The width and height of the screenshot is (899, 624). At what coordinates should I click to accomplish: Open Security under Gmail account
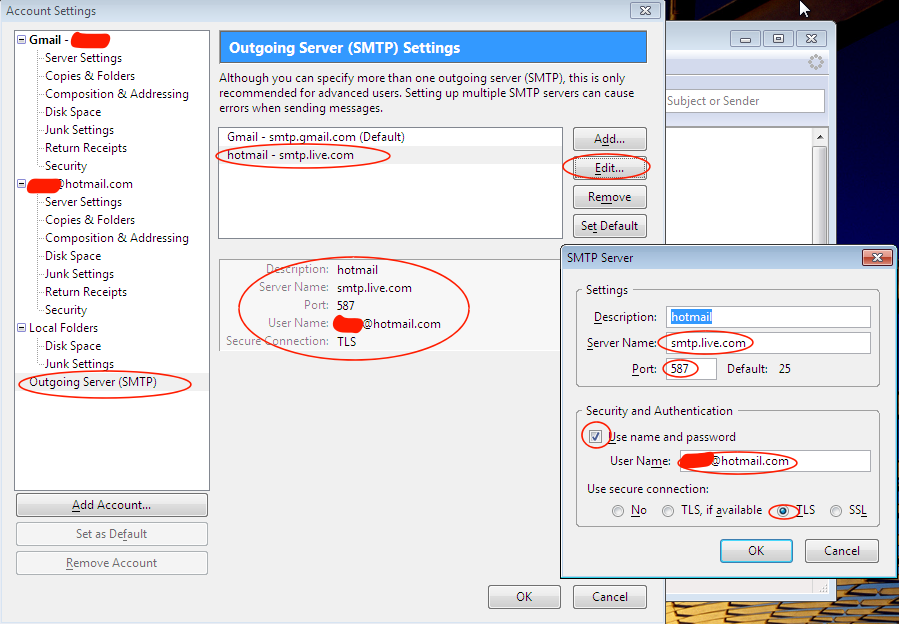click(x=66, y=166)
